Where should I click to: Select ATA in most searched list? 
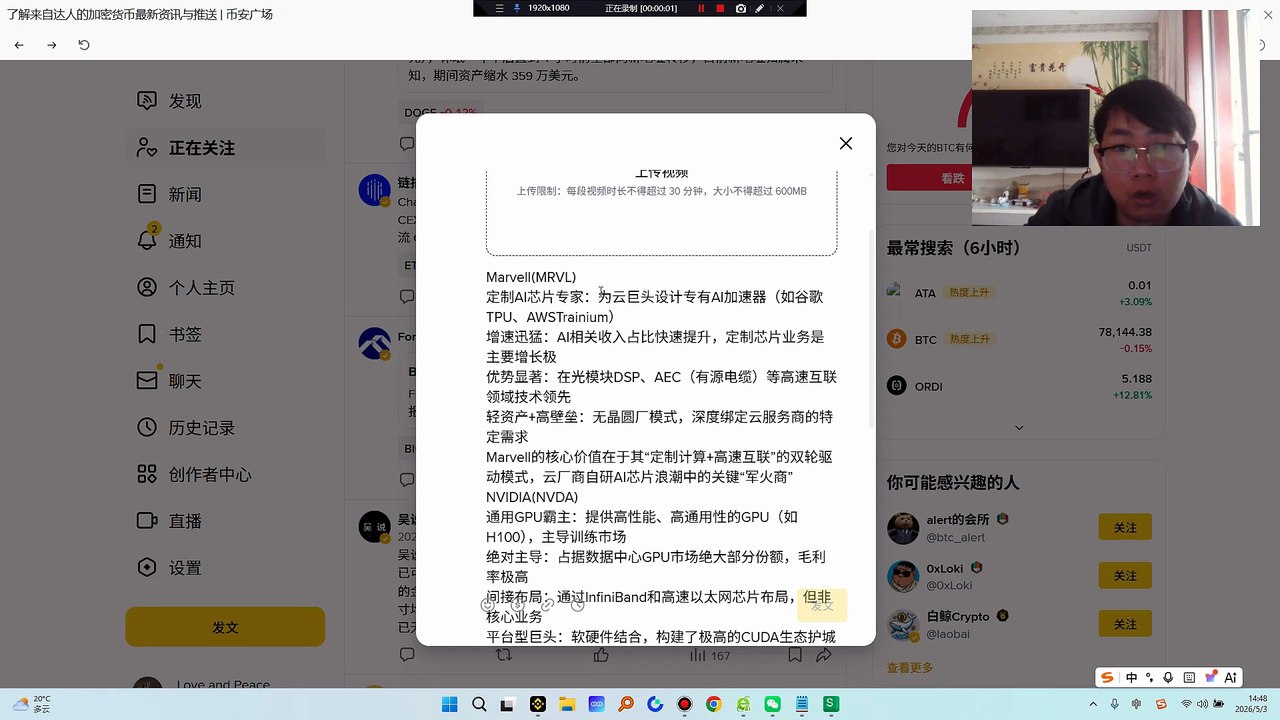[1019, 293]
